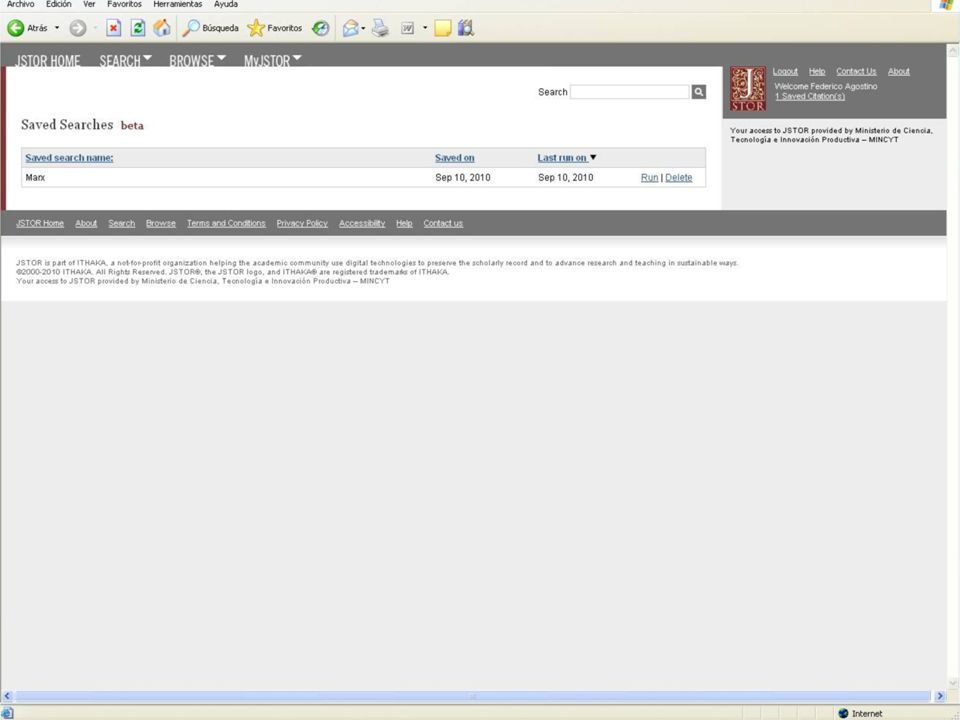960x720 pixels.
Task: Open the Atrás history dropdown arrow
Action: [57, 28]
